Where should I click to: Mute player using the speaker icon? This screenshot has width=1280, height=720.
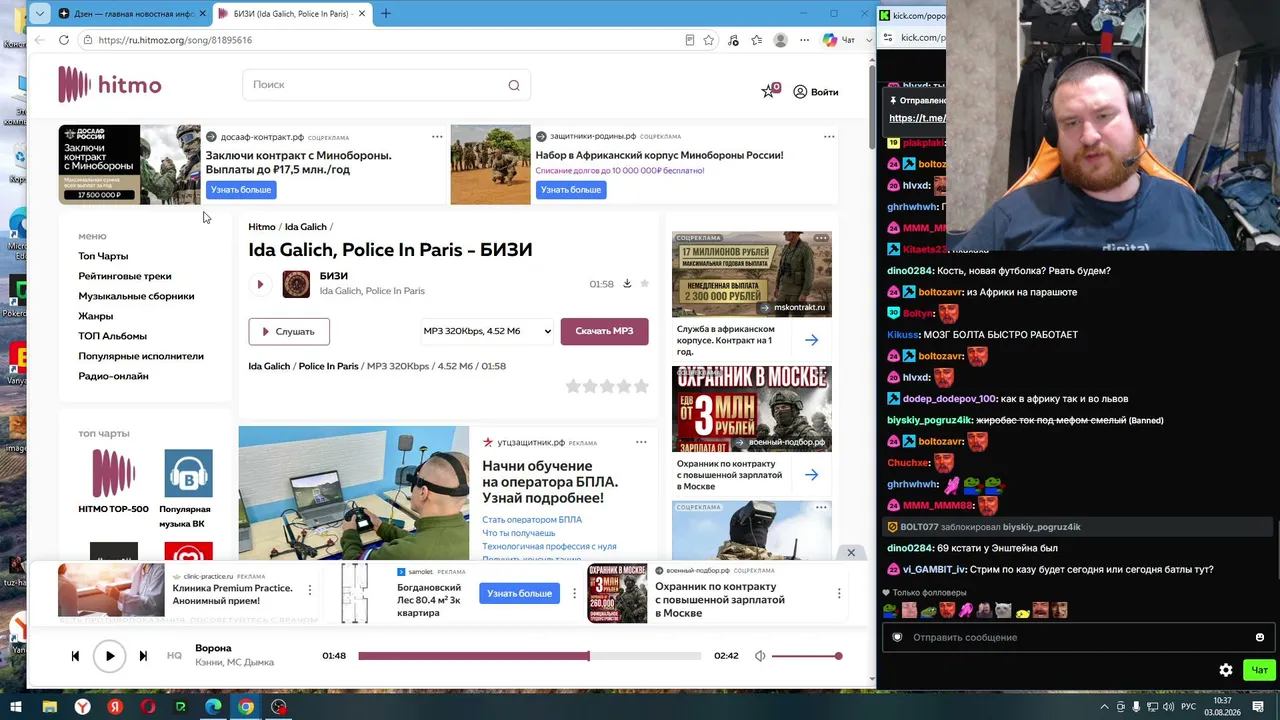(x=760, y=656)
